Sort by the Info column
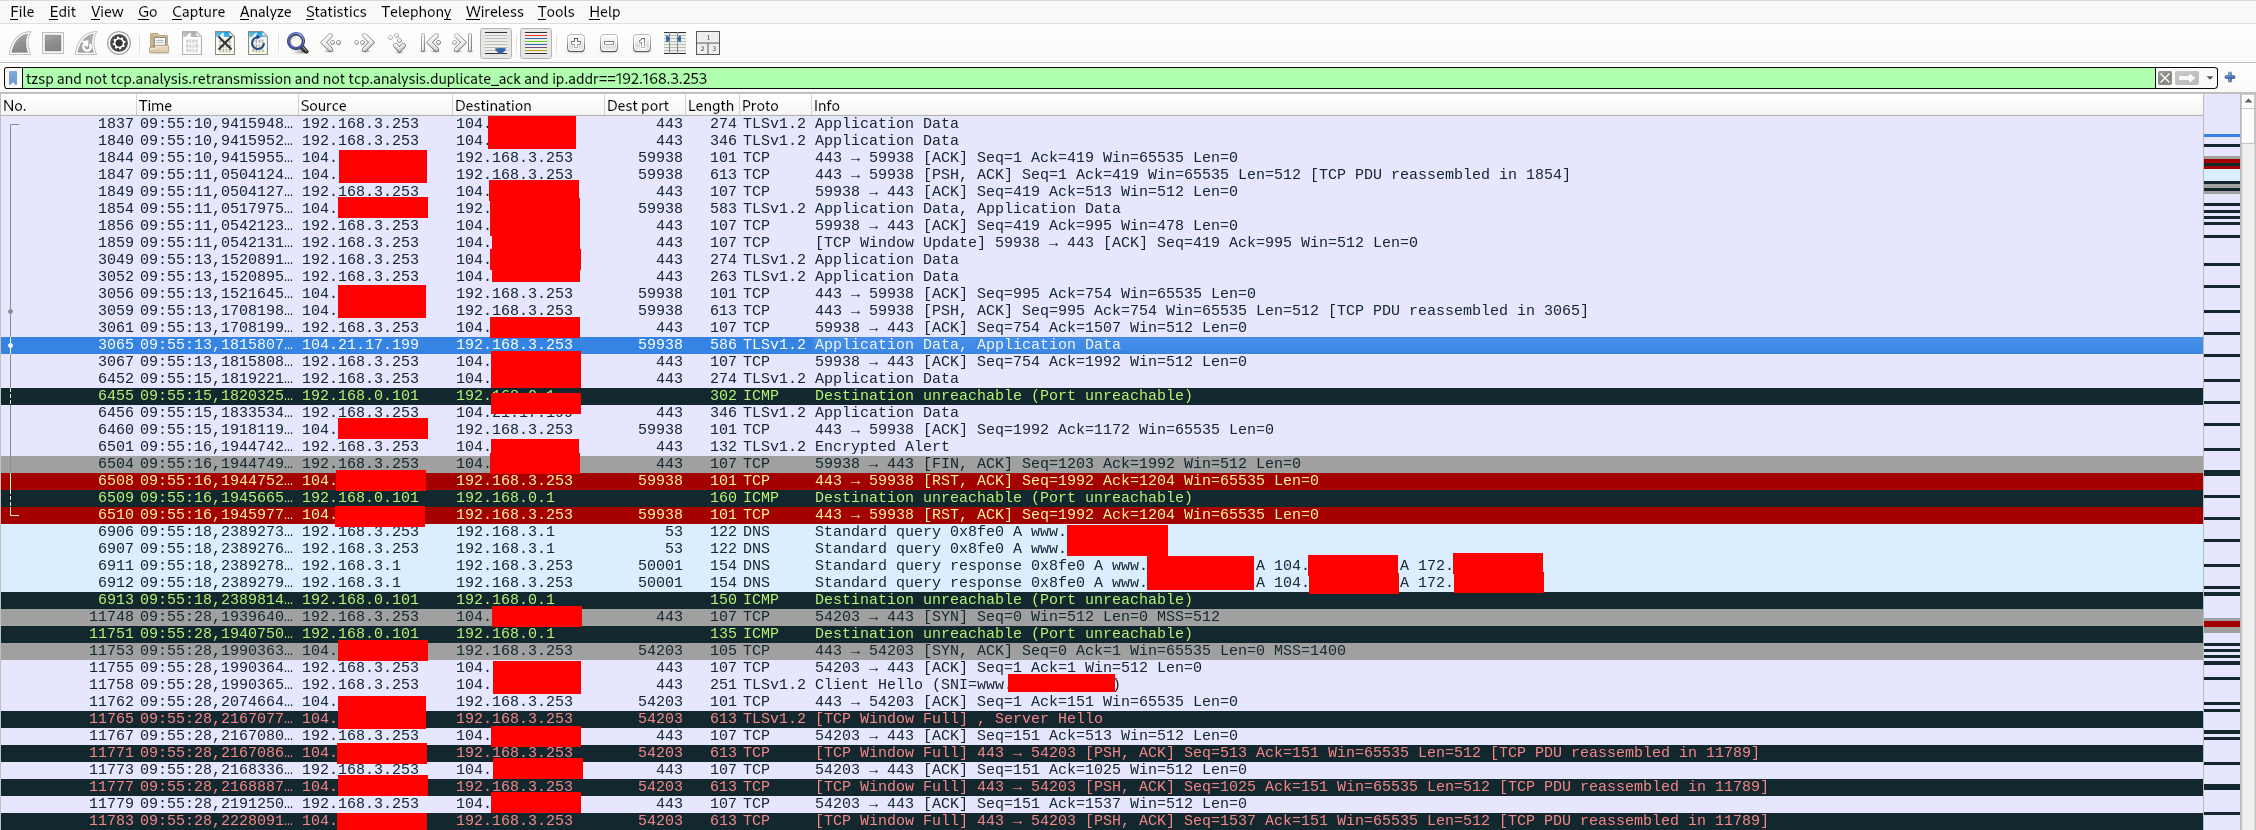Image resolution: width=2256 pixels, height=830 pixels. pyautogui.click(x=1506, y=105)
